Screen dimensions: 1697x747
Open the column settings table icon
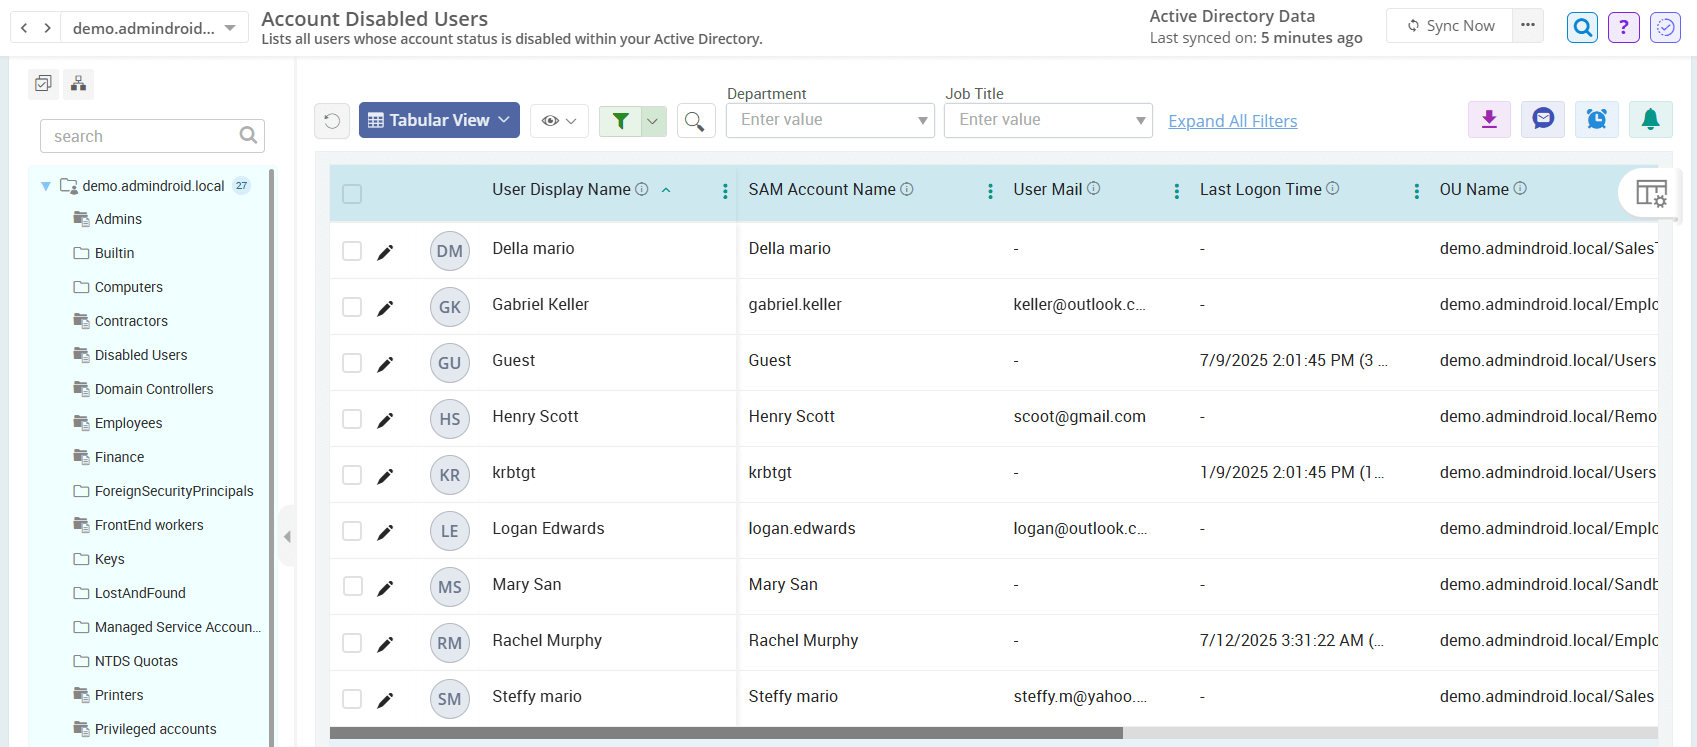[x=1651, y=192]
